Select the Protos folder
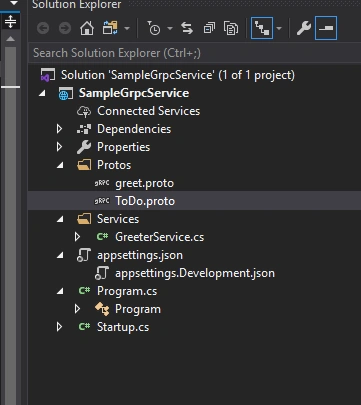This screenshot has height=405, width=361. [114, 165]
